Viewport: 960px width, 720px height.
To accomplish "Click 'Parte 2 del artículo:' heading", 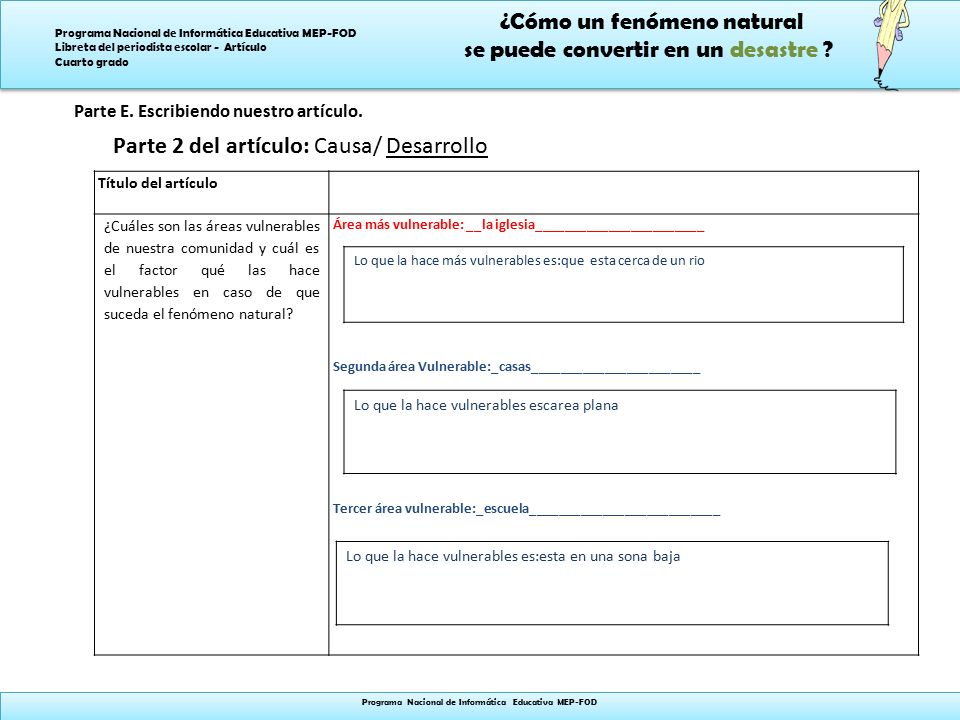I will point(211,146).
